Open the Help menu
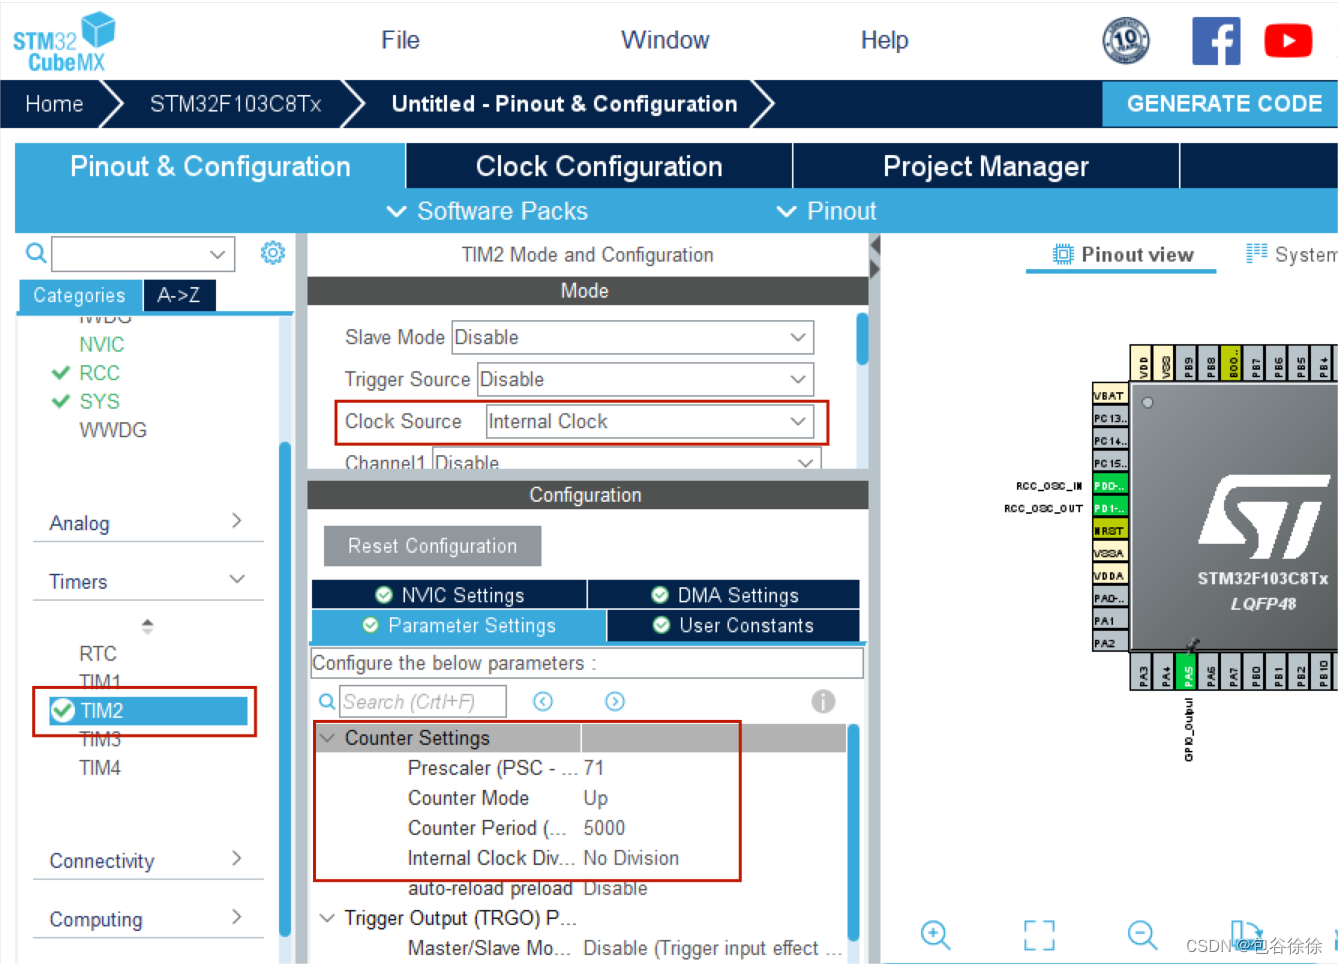Screen dimensions: 1338x964 [884, 40]
